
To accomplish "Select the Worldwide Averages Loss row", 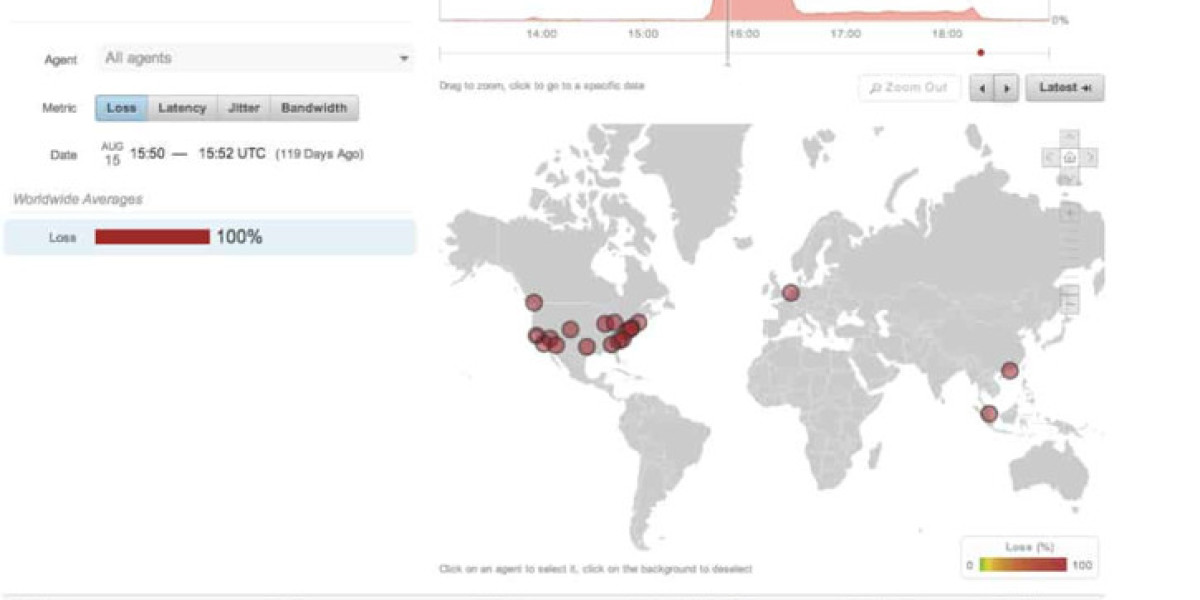I will [209, 237].
